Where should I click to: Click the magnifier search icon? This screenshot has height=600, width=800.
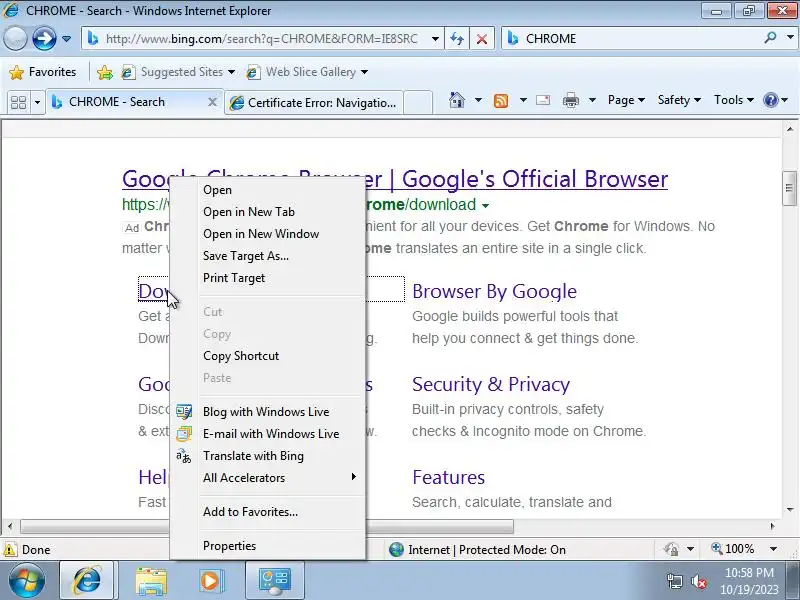[x=770, y=38]
